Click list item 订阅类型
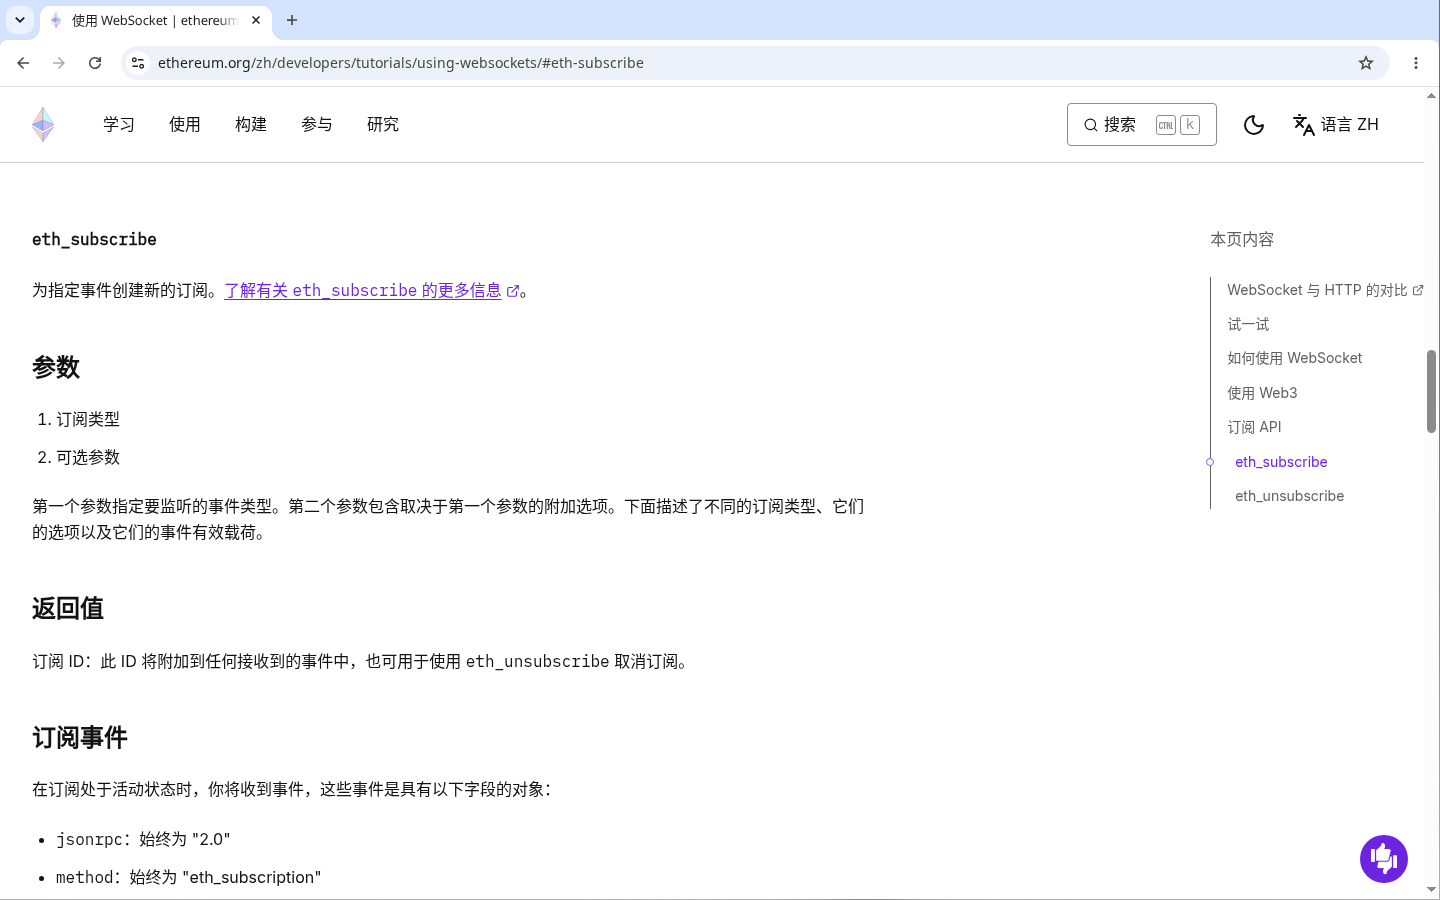 pyautogui.click(x=88, y=419)
